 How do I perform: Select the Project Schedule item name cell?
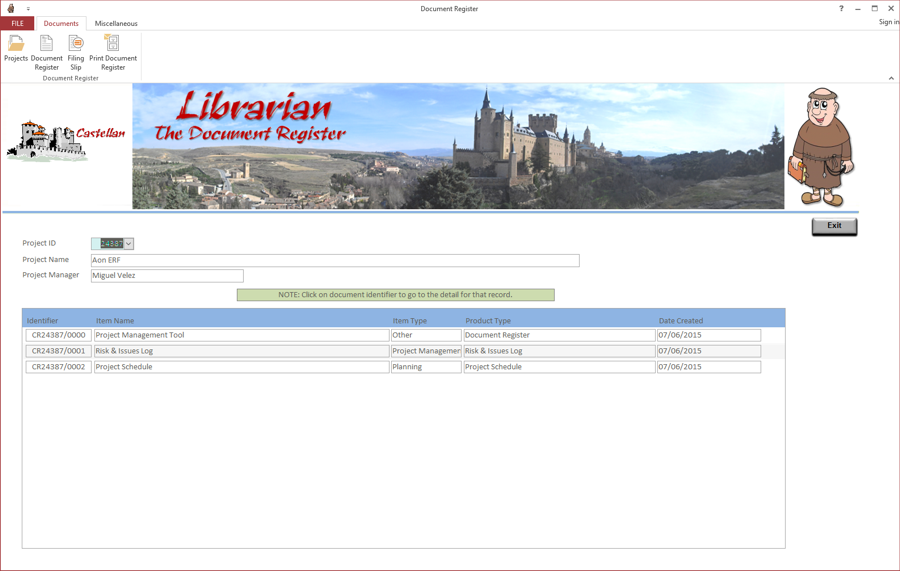pyautogui.click(x=242, y=367)
